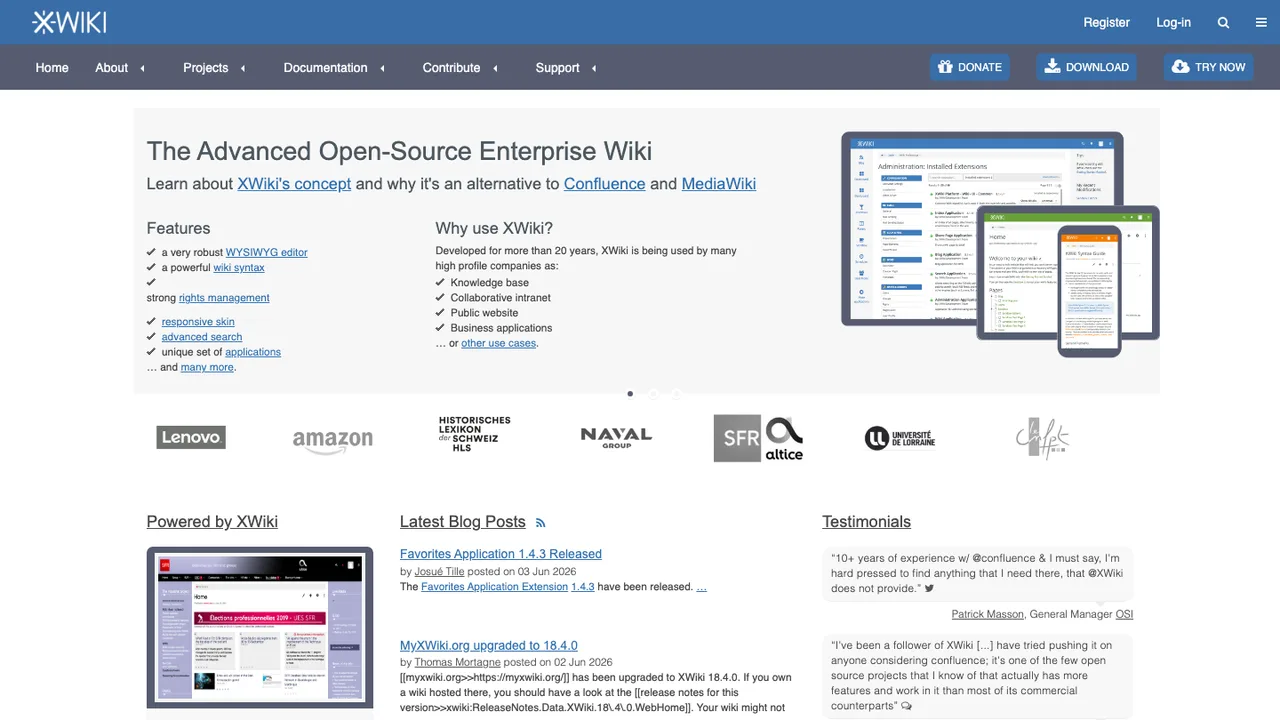Click the Log-in link
This screenshot has width=1280, height=720.
[1173, 22]
